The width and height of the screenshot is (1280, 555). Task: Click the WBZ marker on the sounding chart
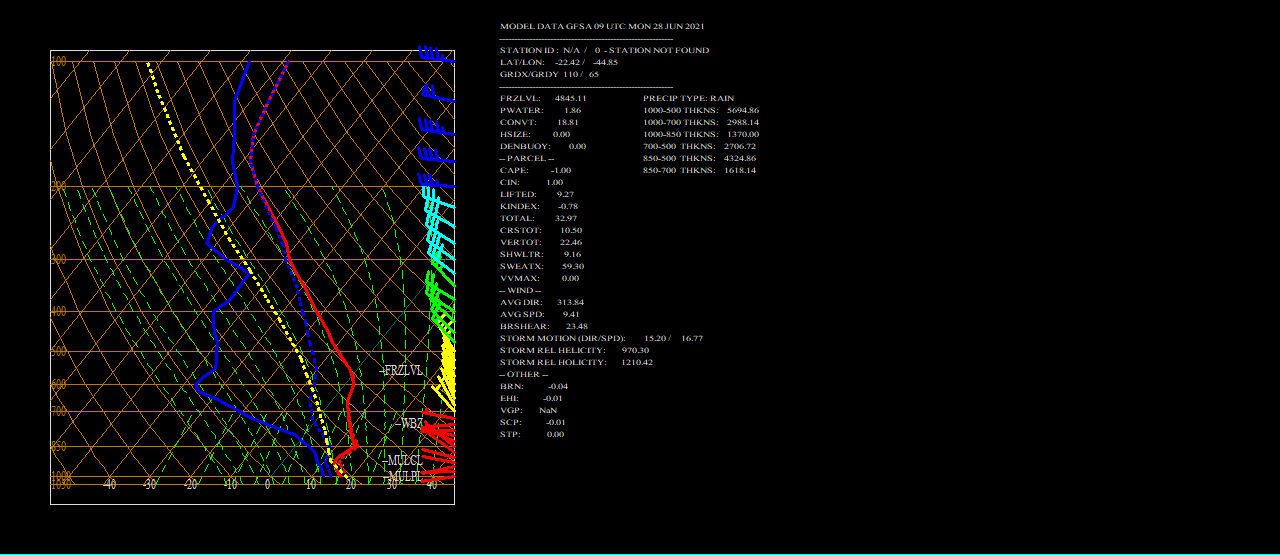click(x=408, y=424)
